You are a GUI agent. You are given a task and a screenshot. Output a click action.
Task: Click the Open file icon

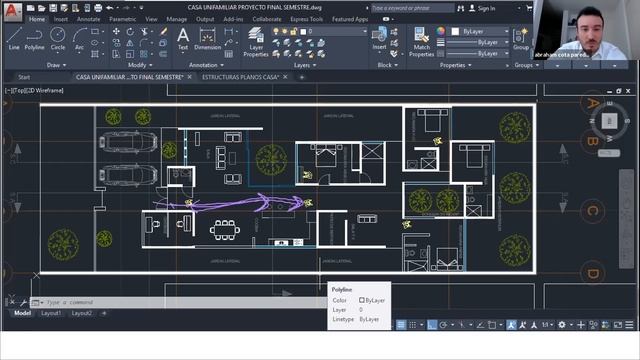pos(42,8)
